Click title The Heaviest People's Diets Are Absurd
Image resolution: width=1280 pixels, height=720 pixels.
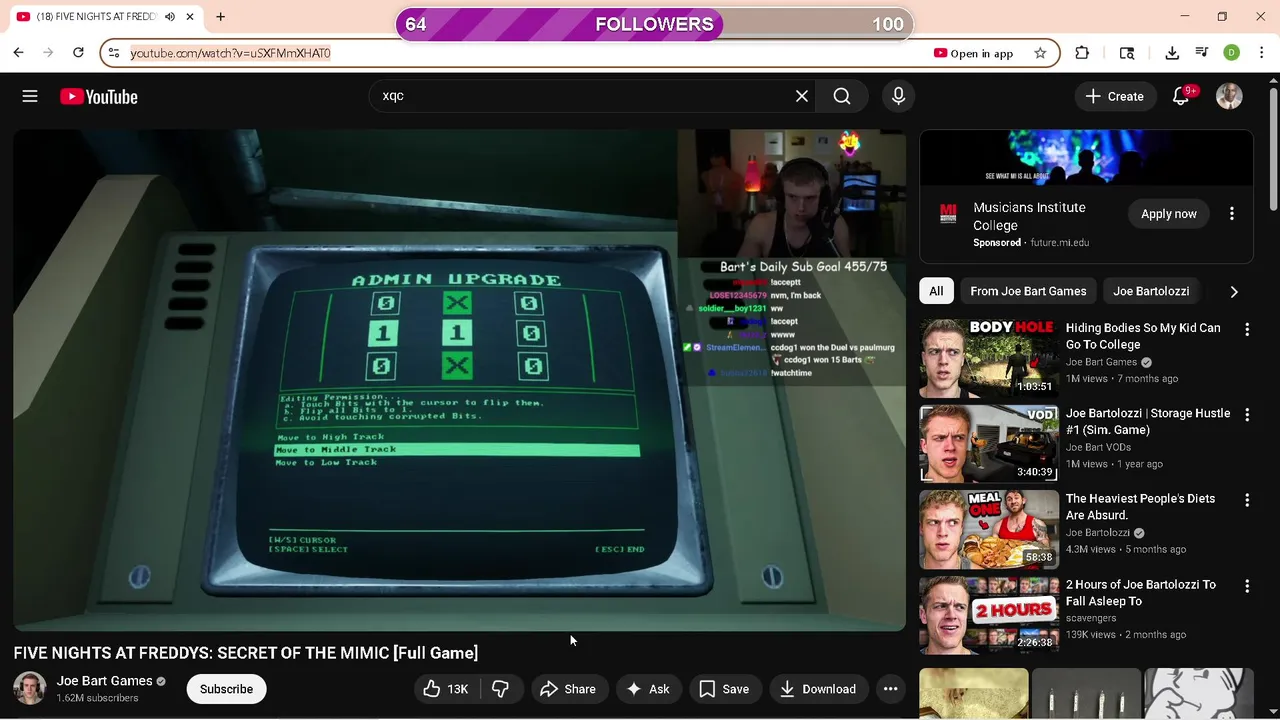[1140, 507]
